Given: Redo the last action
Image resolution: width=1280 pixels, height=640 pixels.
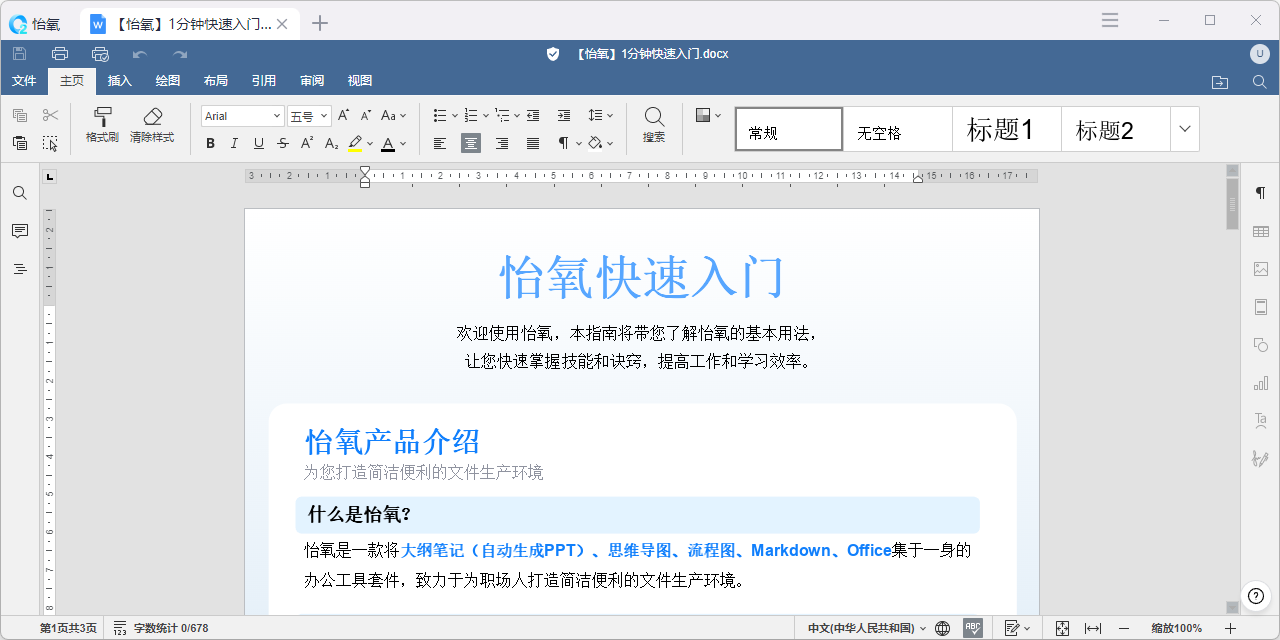Looking at the screenshot, I should point(180,53).
